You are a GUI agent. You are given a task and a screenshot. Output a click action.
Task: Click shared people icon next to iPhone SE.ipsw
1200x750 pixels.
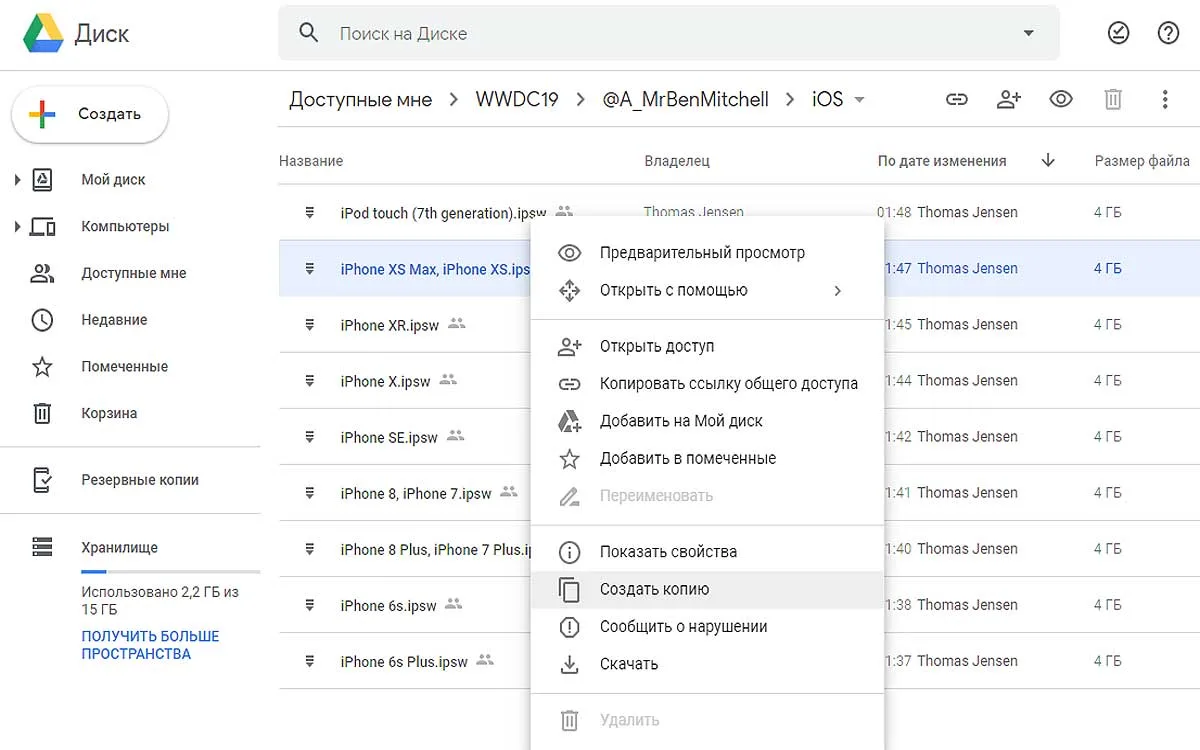(x=456, y=436)
